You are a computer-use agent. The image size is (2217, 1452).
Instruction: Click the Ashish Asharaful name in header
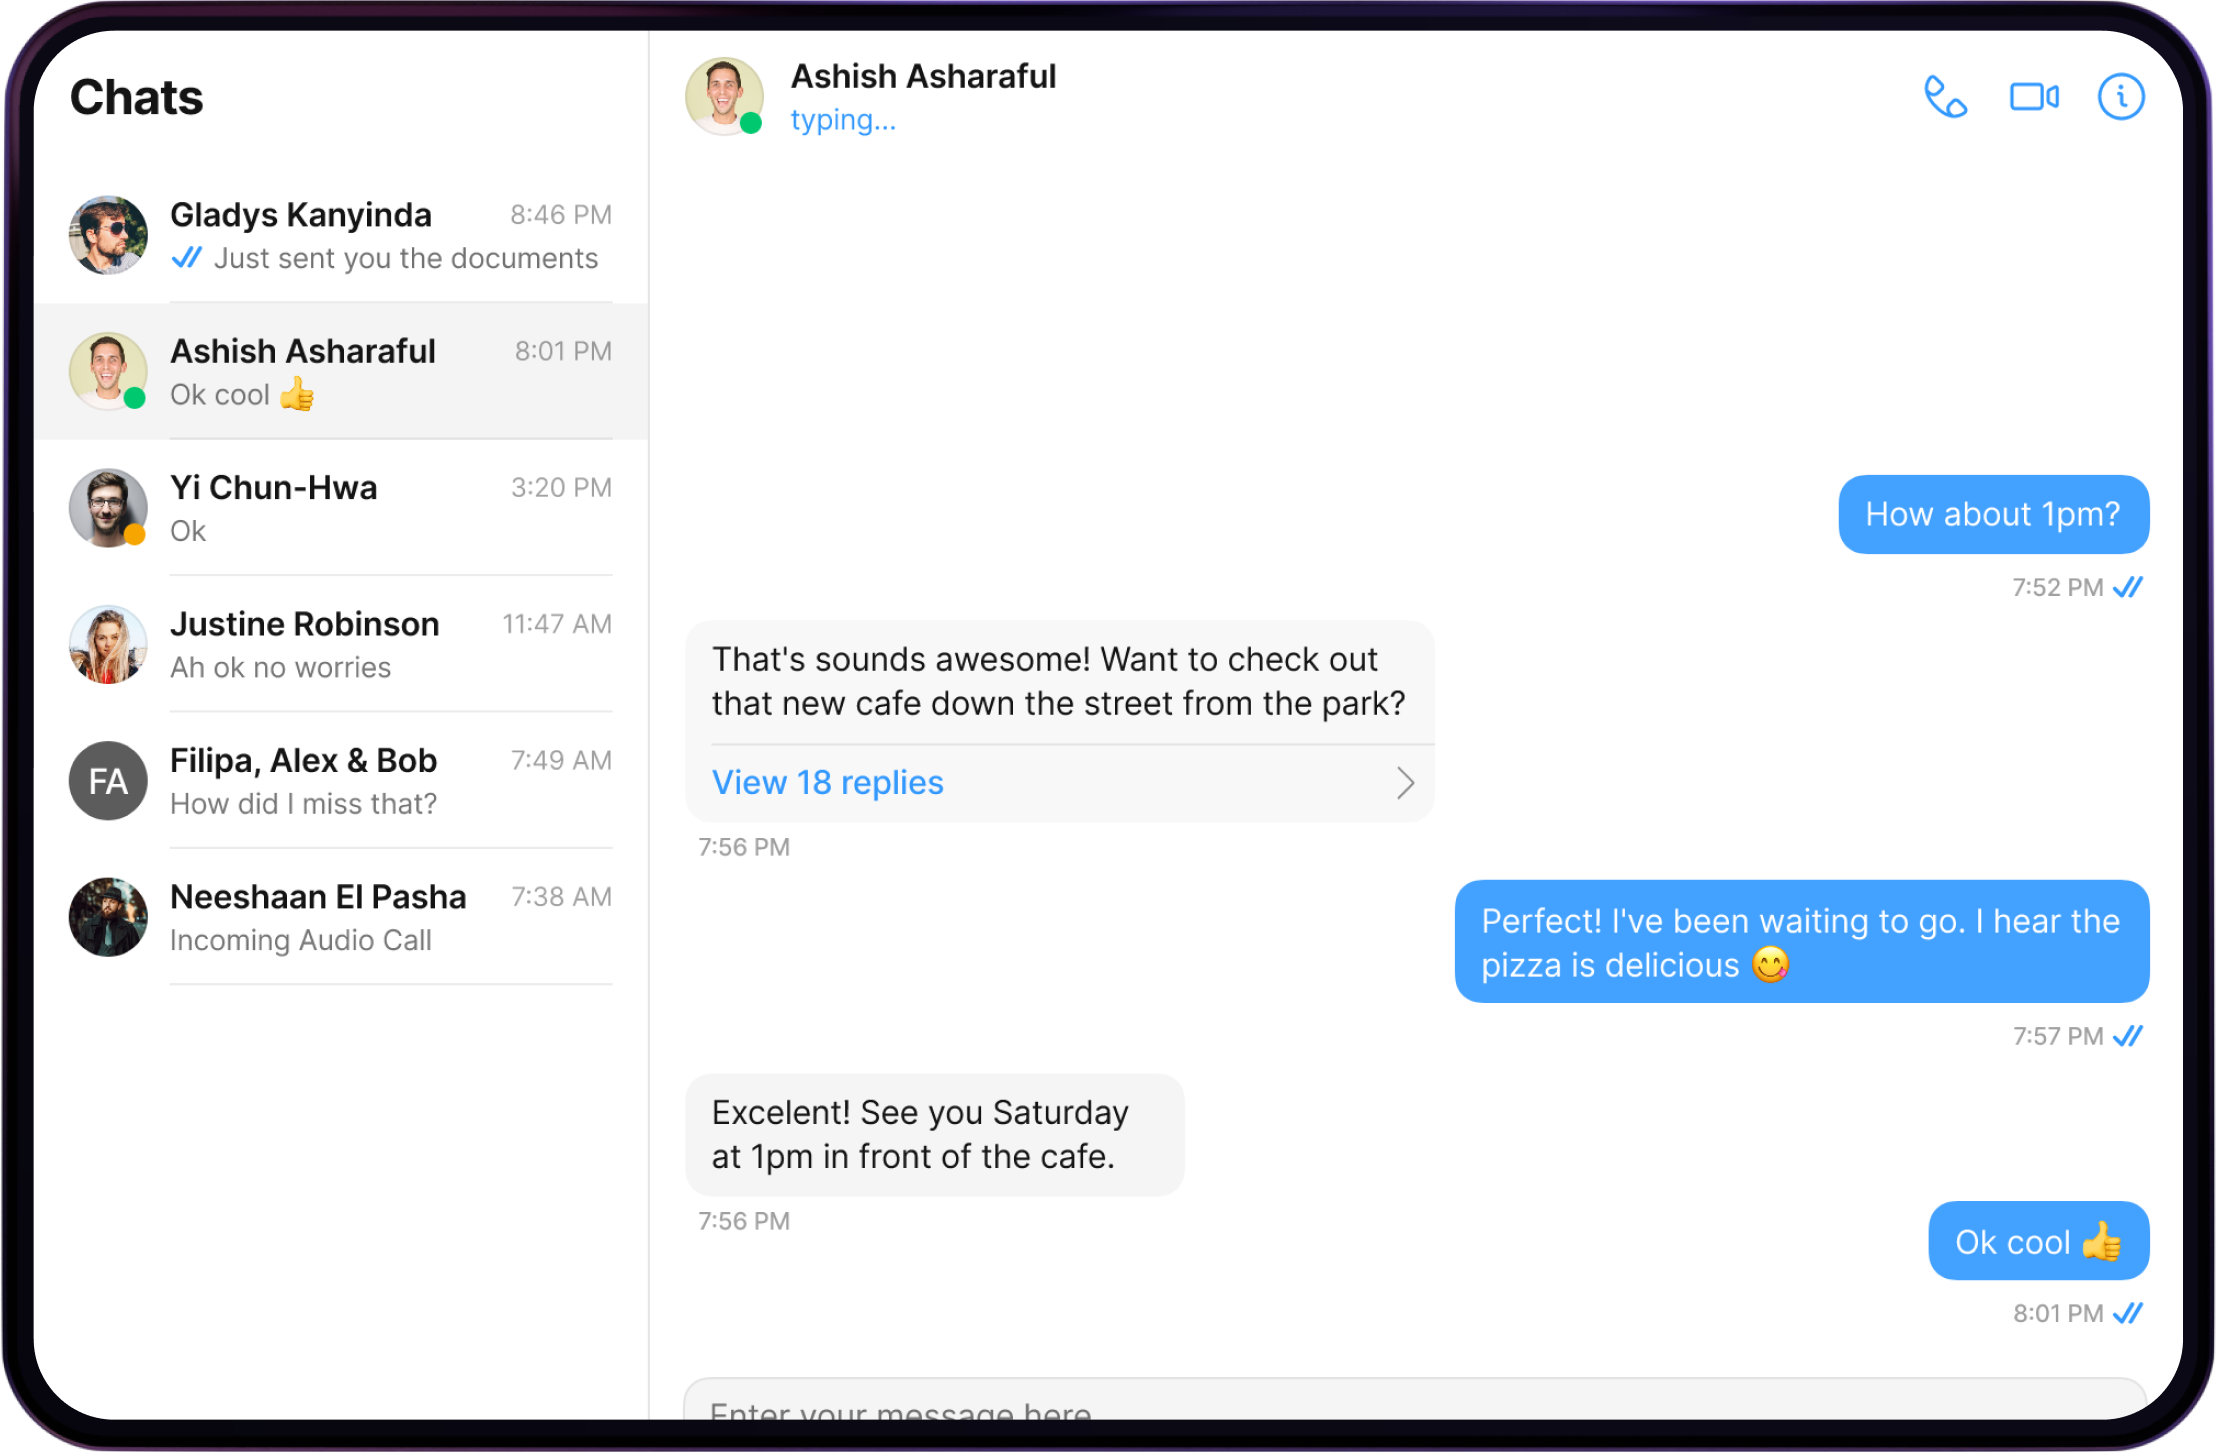[923, 77]
